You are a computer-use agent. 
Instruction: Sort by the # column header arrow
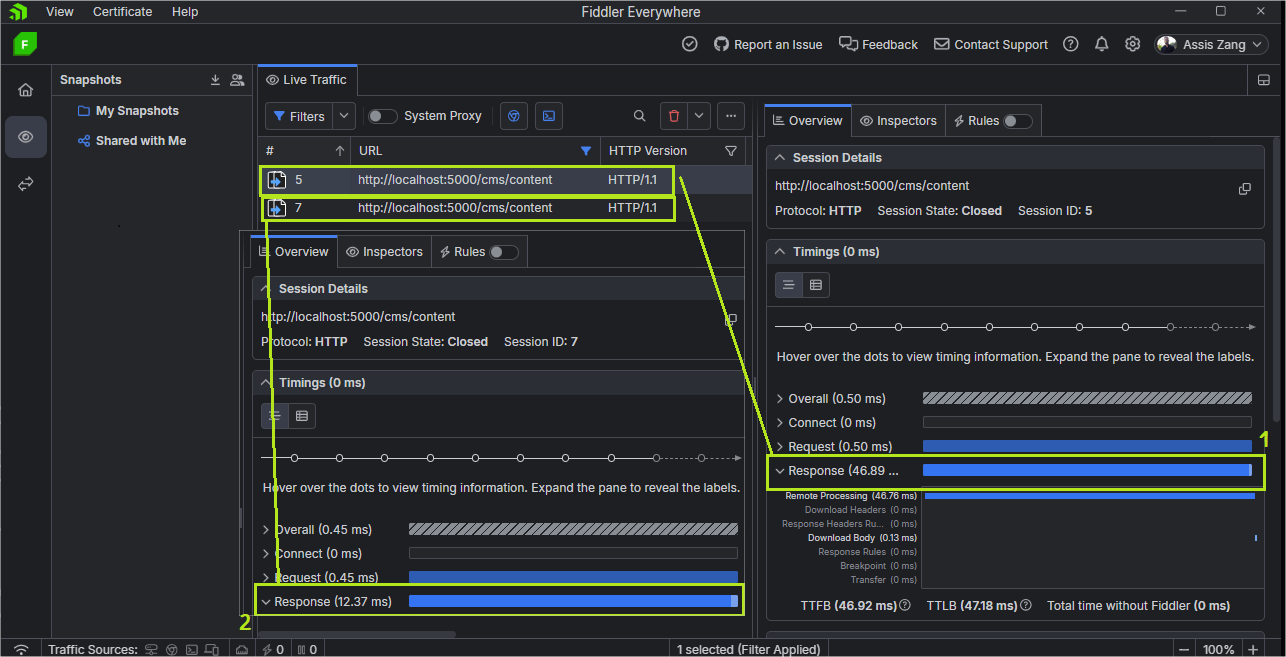click(x=340, y=151)
